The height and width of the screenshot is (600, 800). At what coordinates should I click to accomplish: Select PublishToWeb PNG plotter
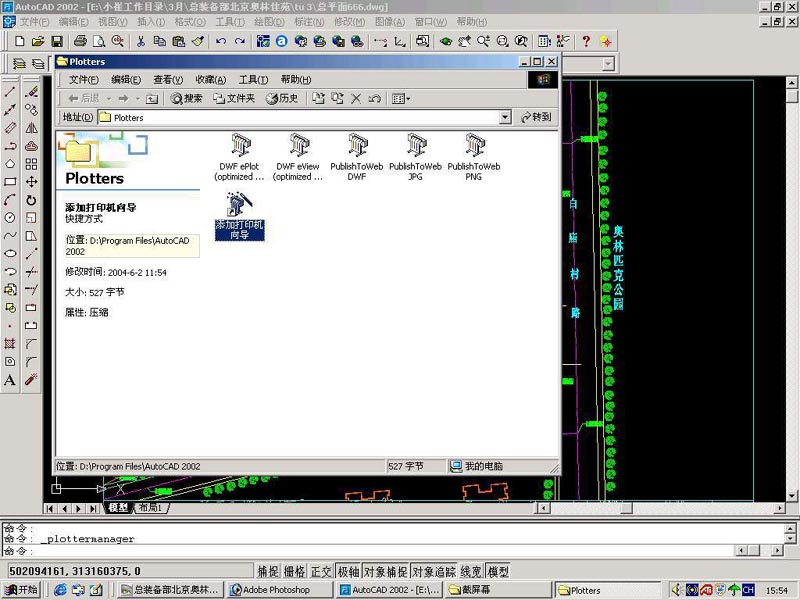click(x=473, y=157)
